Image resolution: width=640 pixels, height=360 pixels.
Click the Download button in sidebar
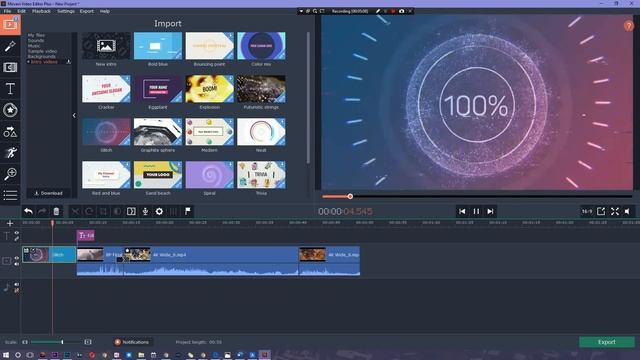point(49,193)
